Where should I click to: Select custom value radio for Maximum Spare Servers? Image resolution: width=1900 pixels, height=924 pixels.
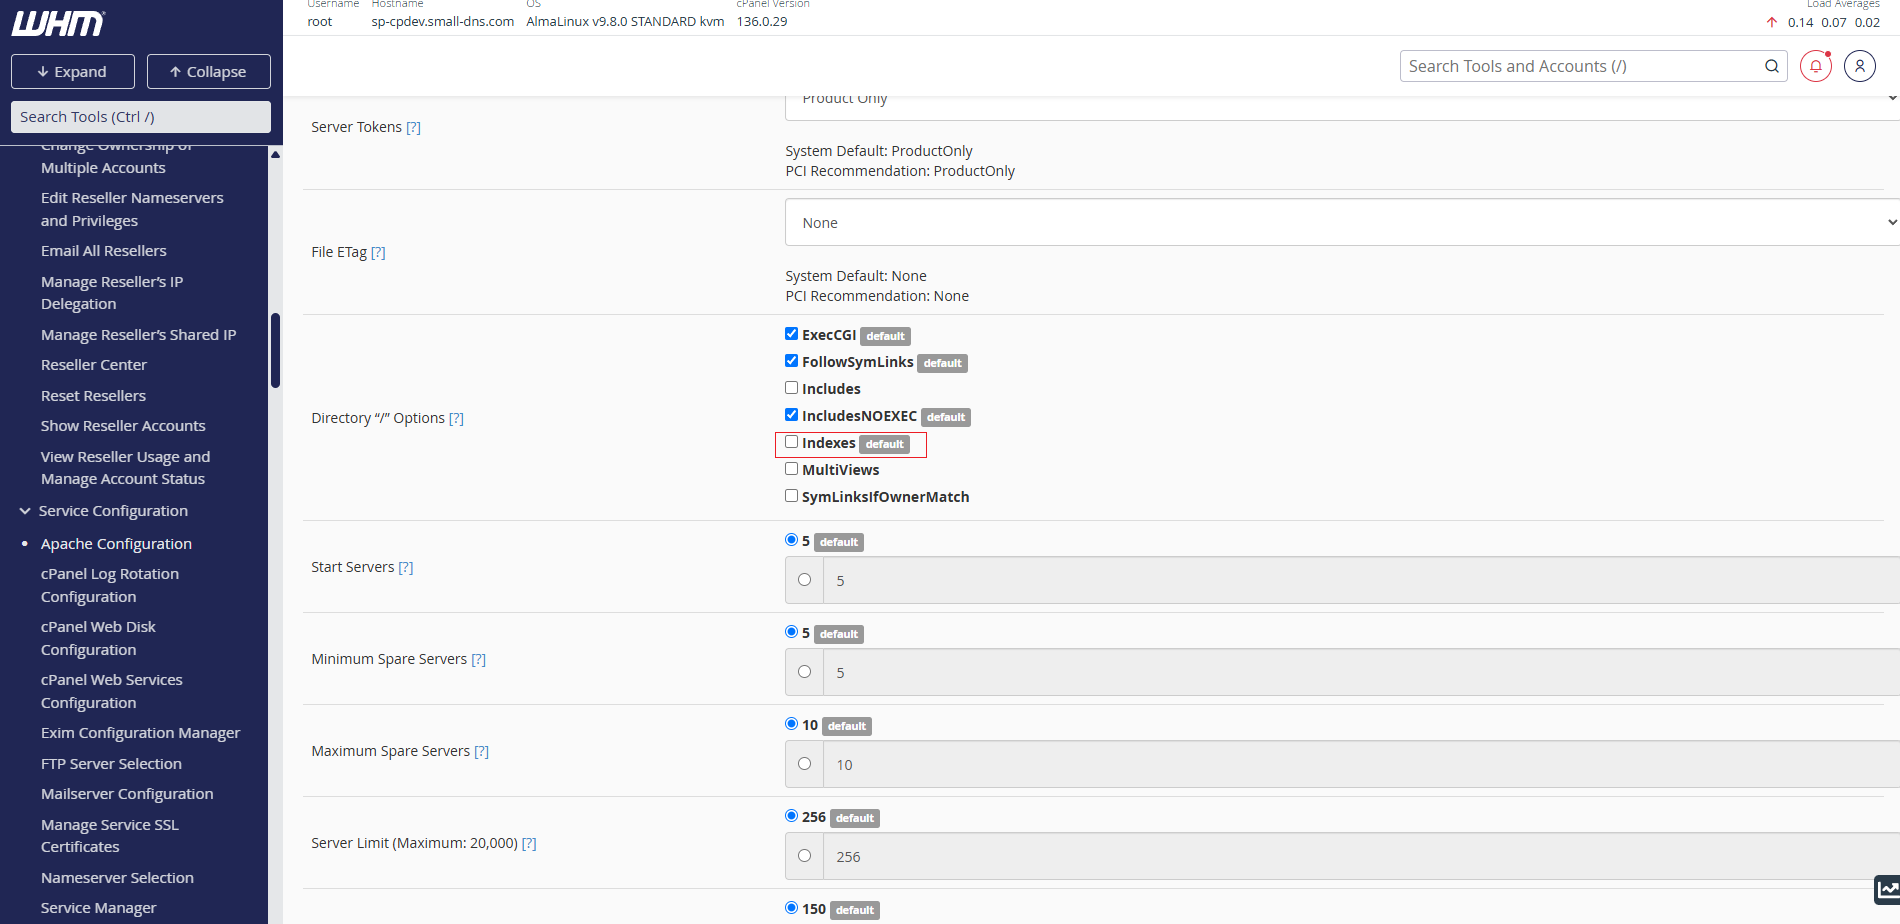804,764
